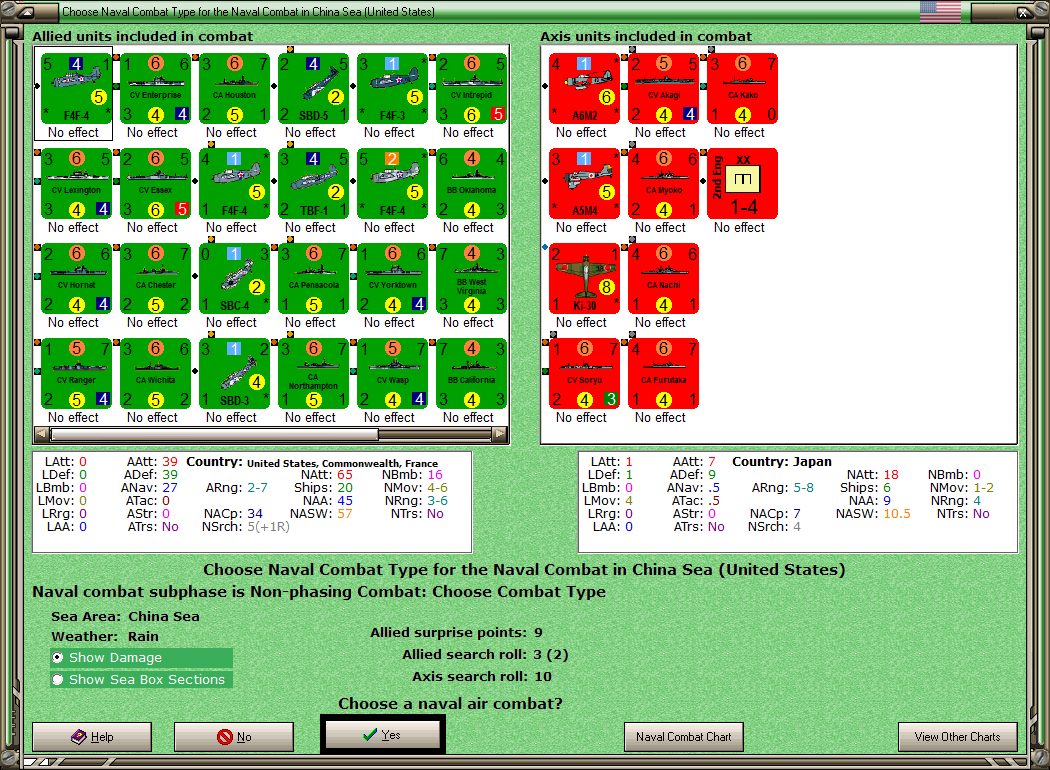
Task: Click the right arrow of Allied units scrollbar
Action: click(500, 434)
